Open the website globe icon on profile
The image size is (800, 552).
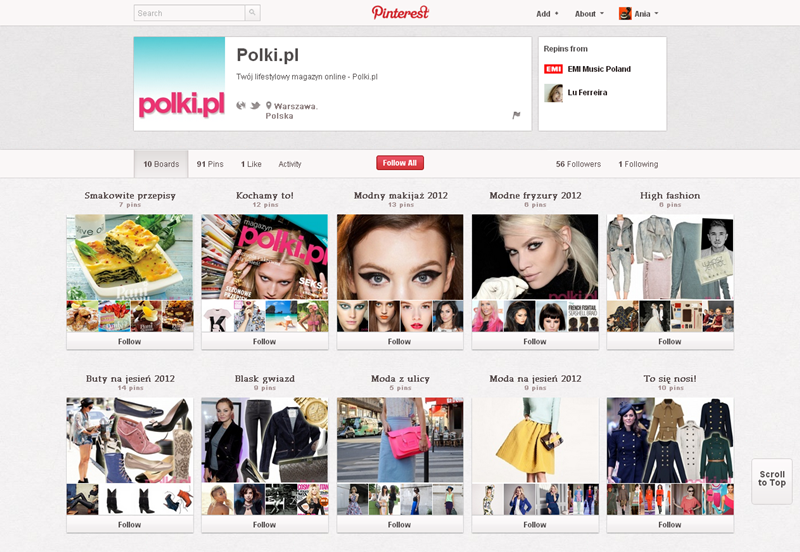[x=241, y=106]
